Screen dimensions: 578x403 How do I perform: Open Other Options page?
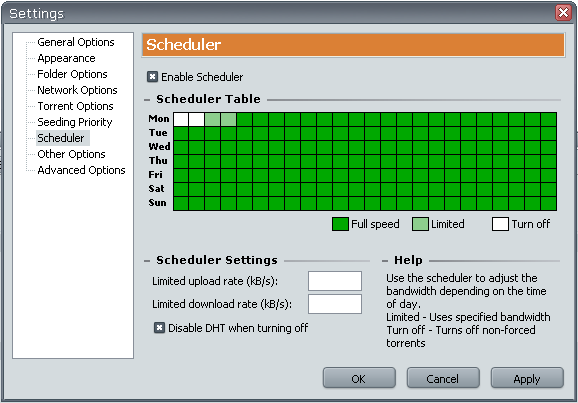(x=72, y=154)
